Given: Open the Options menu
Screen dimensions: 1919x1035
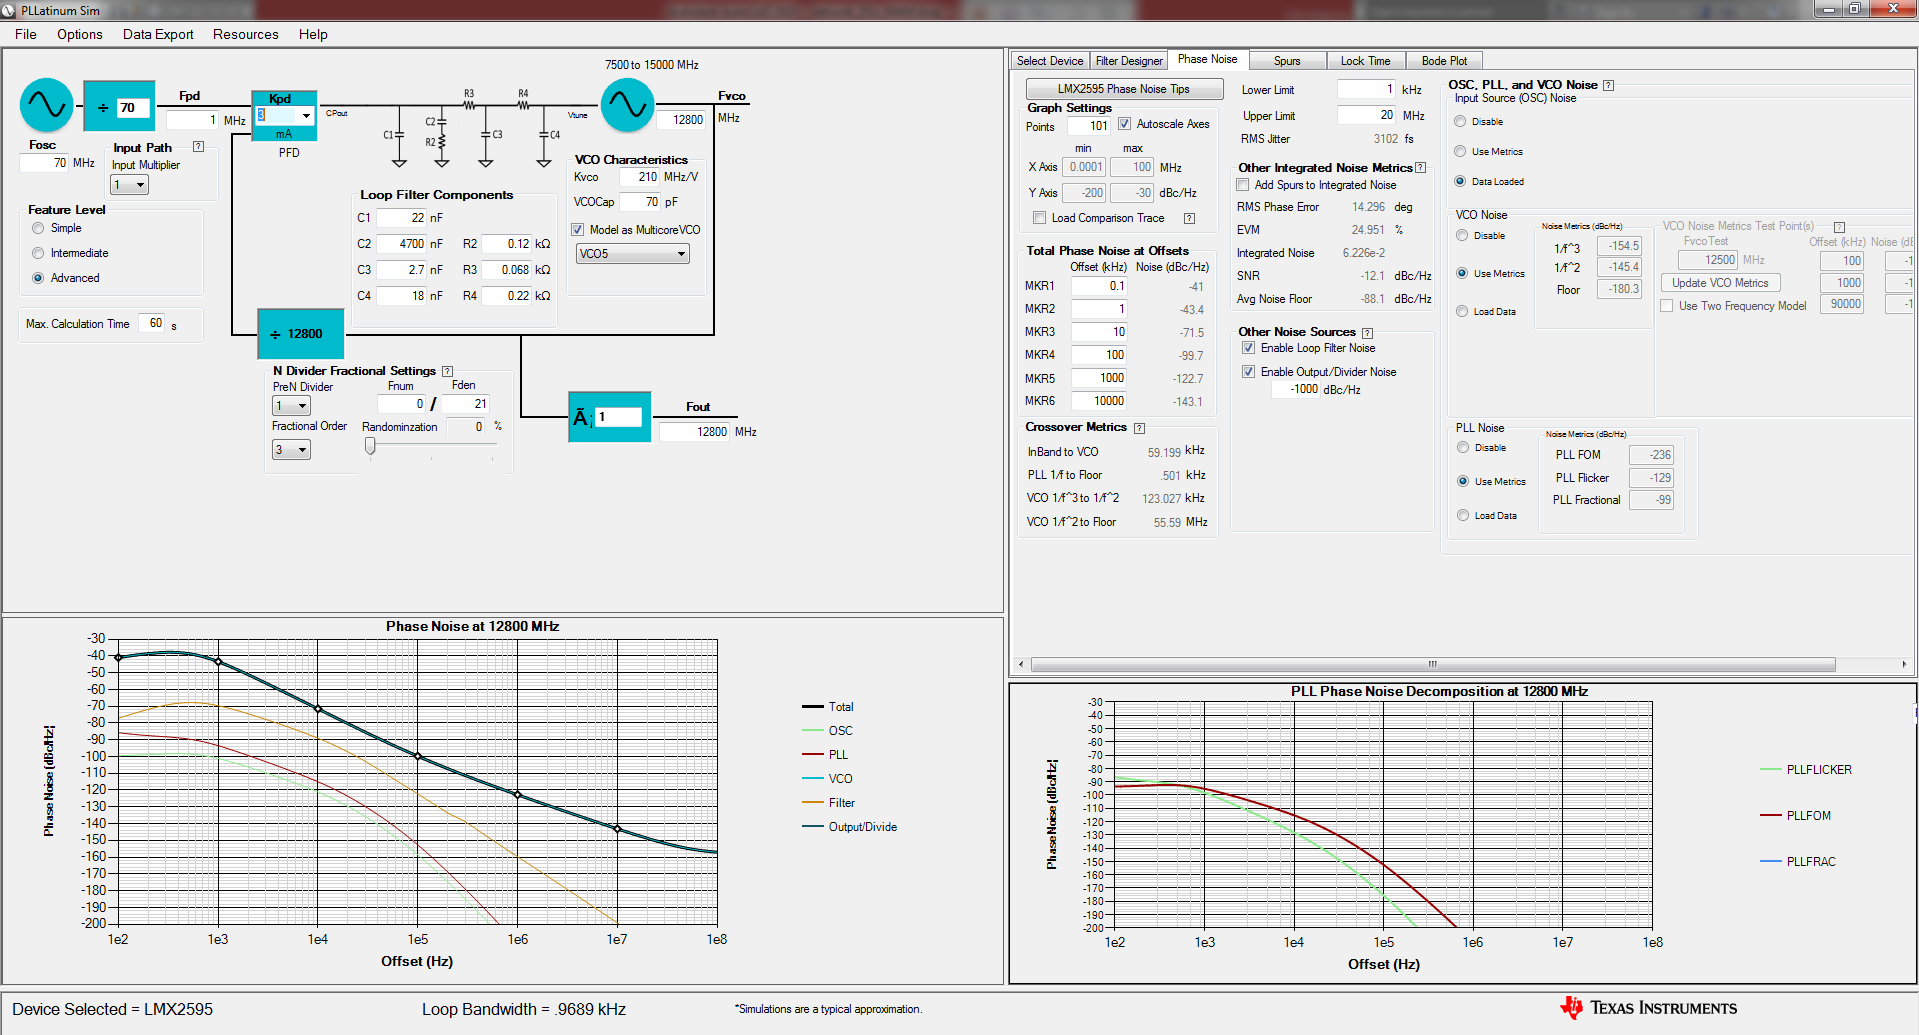Looking at the screenshot, I should pos(80,34).
